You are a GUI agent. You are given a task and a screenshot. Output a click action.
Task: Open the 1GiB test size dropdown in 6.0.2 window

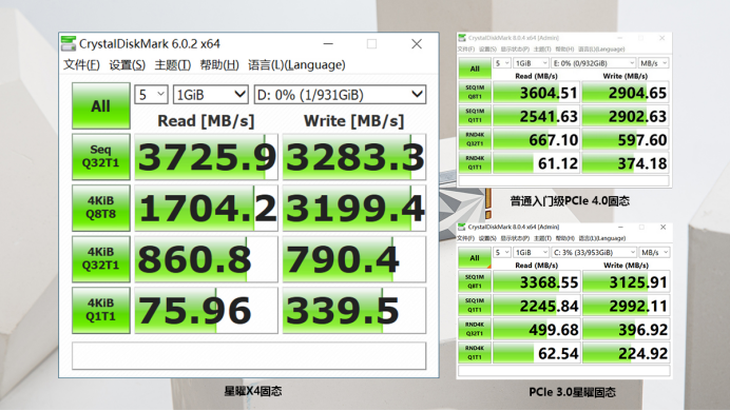coord(210,95)
